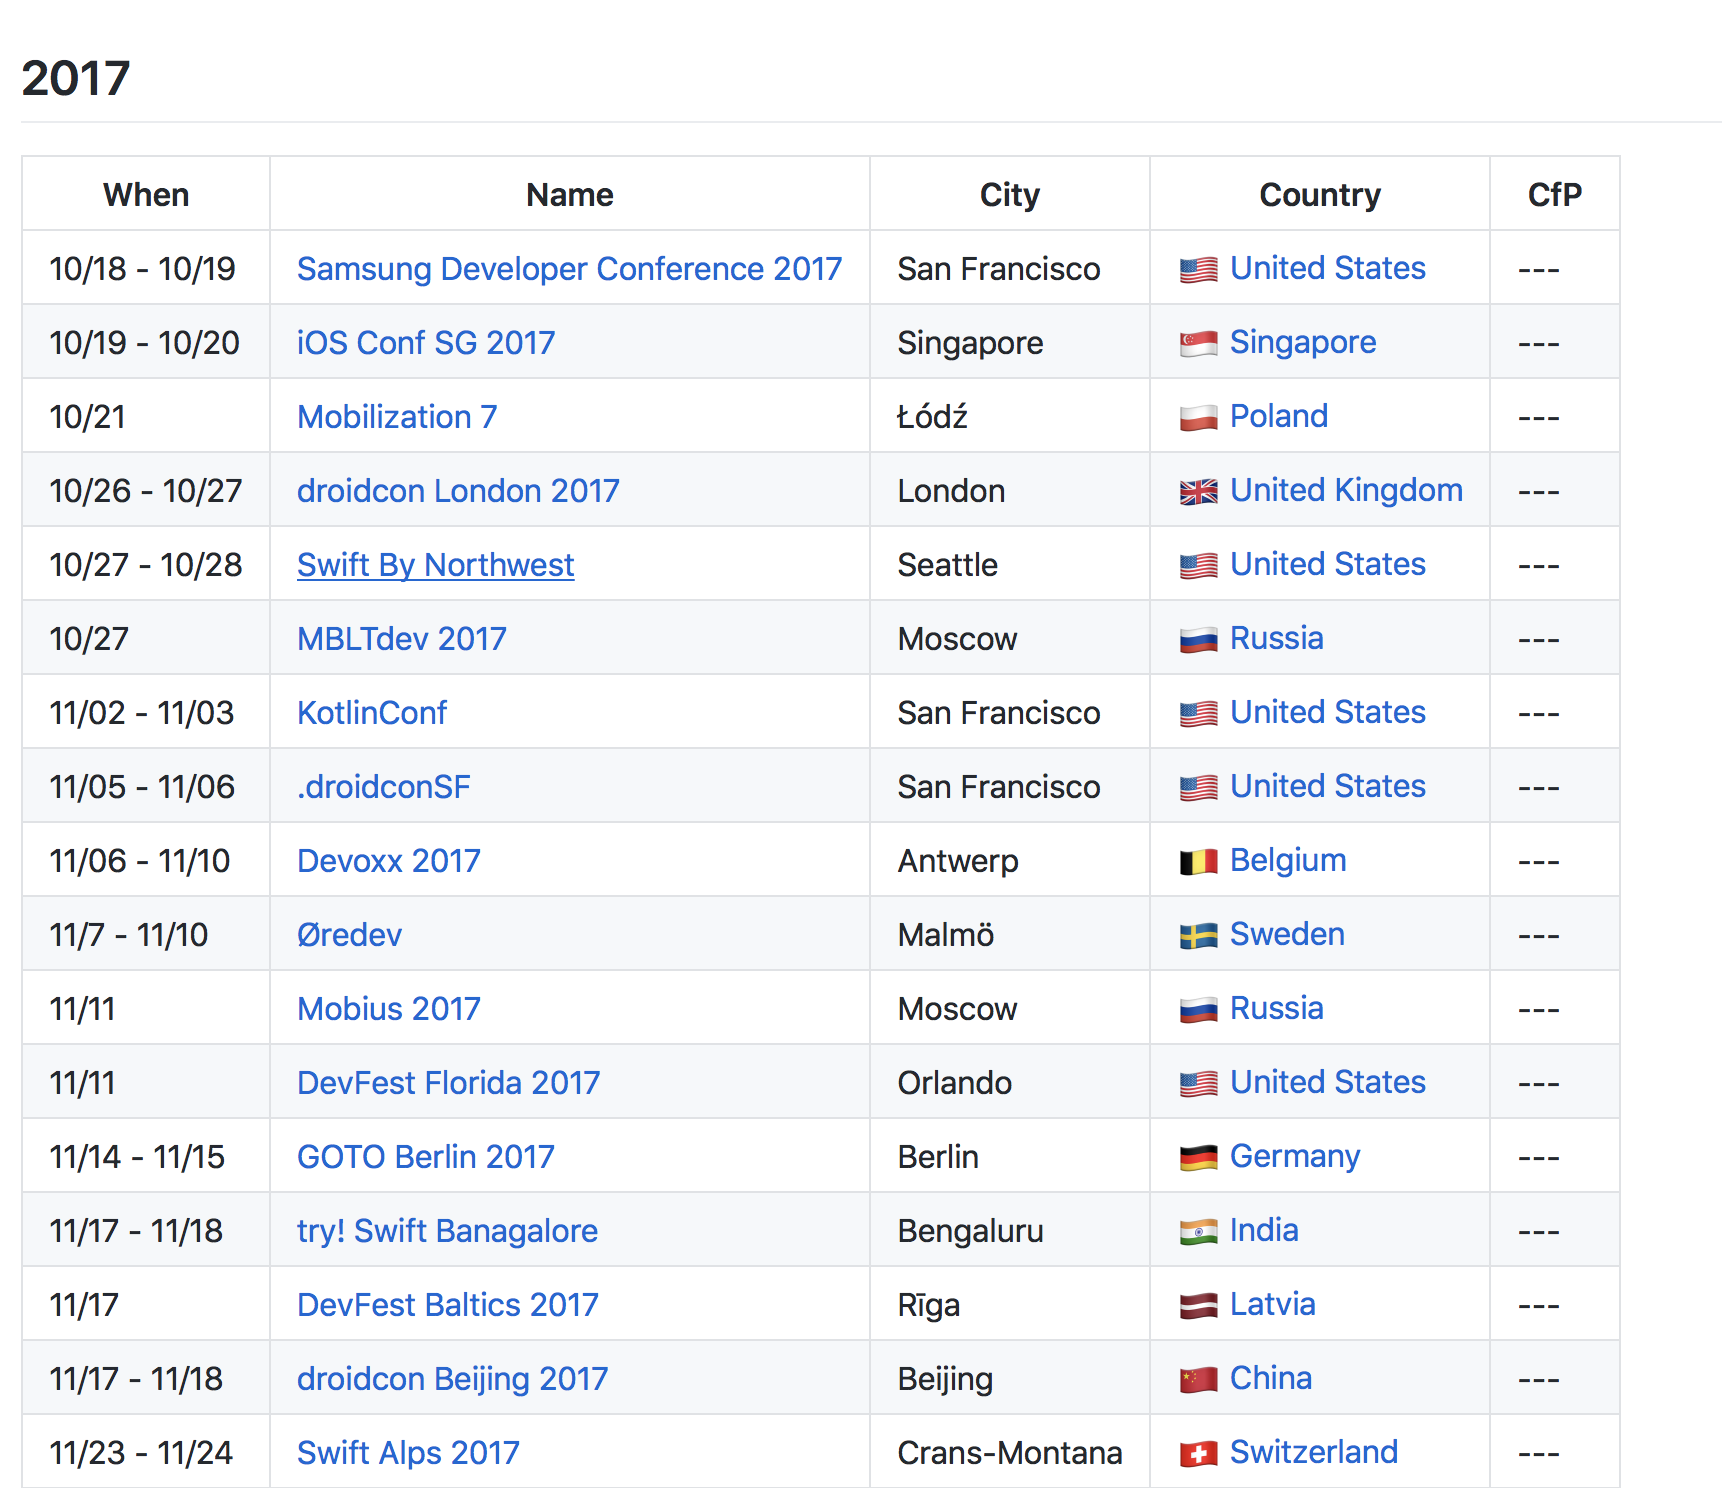Click United States link in Samsung row
This screenshot has width=1722, height=1488.
1327,268
